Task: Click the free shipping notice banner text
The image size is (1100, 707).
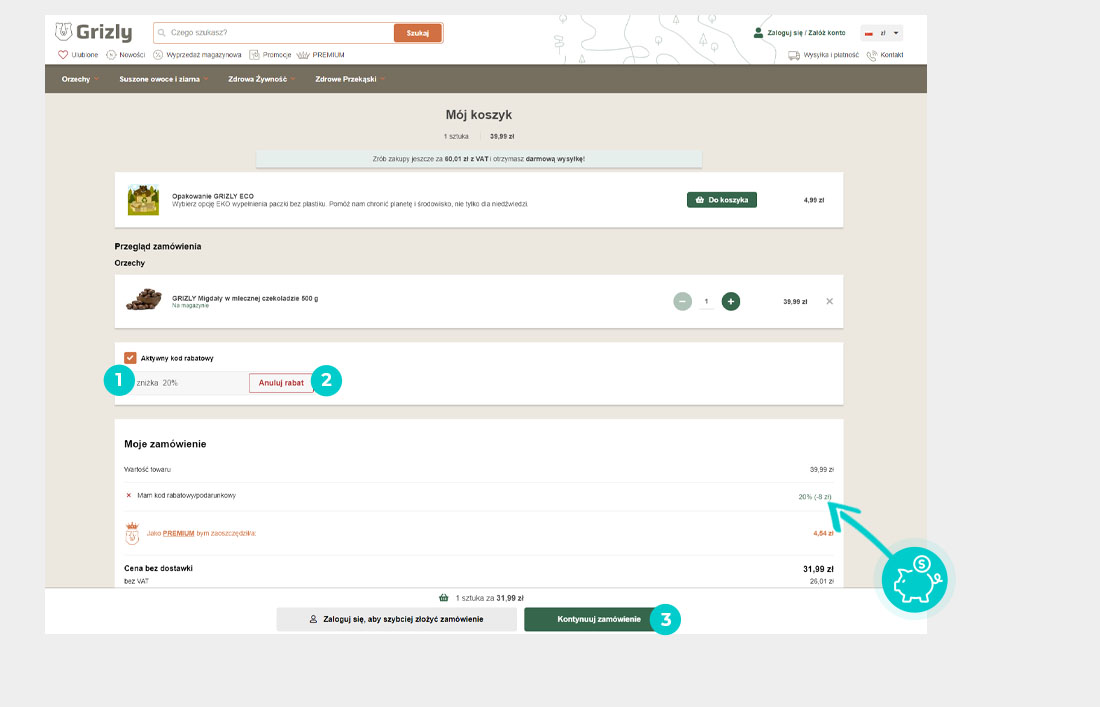Action: point(478,159)
